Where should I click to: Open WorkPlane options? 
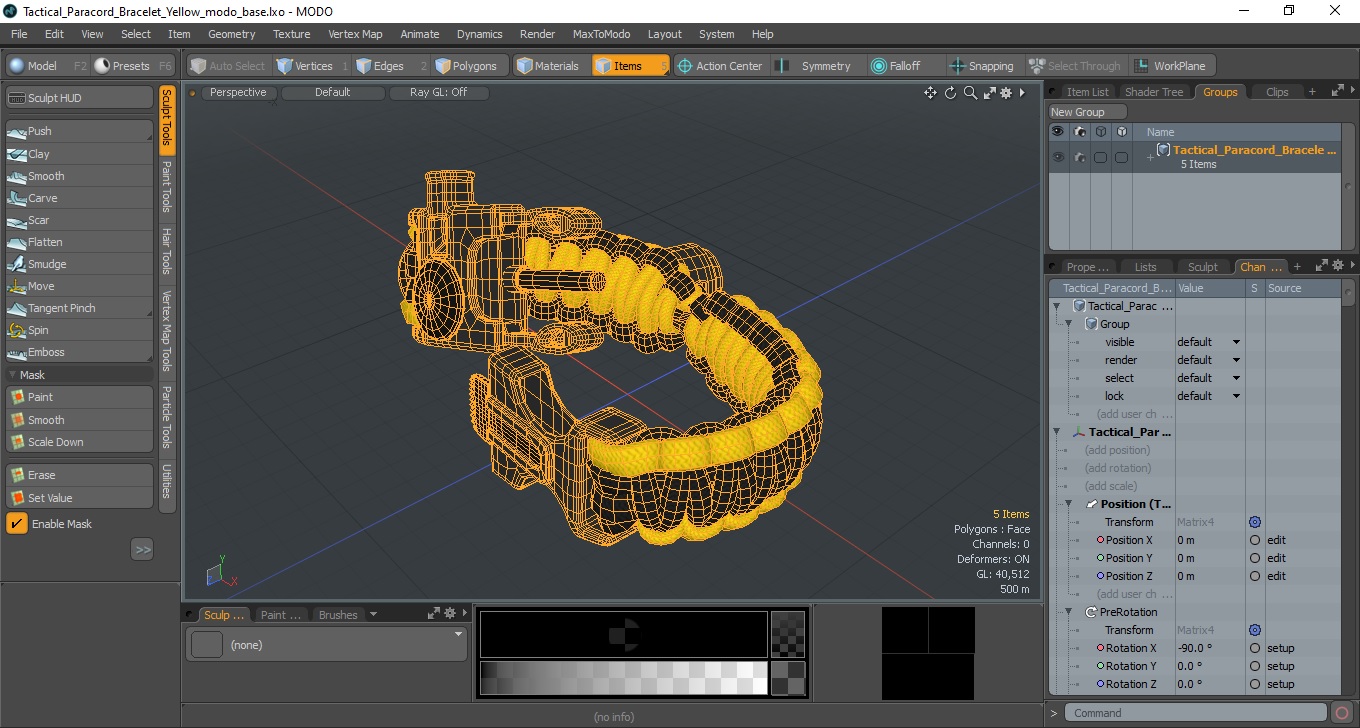coord(1171,66)
